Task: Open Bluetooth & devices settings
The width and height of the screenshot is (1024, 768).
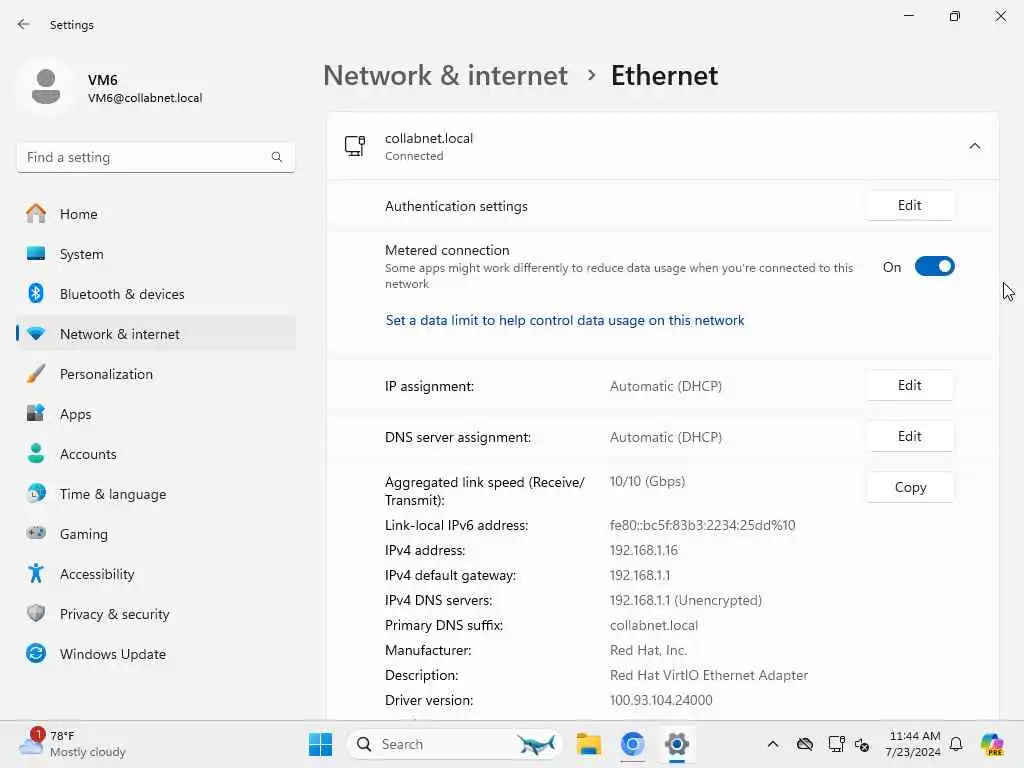Action: coord(122,294)
